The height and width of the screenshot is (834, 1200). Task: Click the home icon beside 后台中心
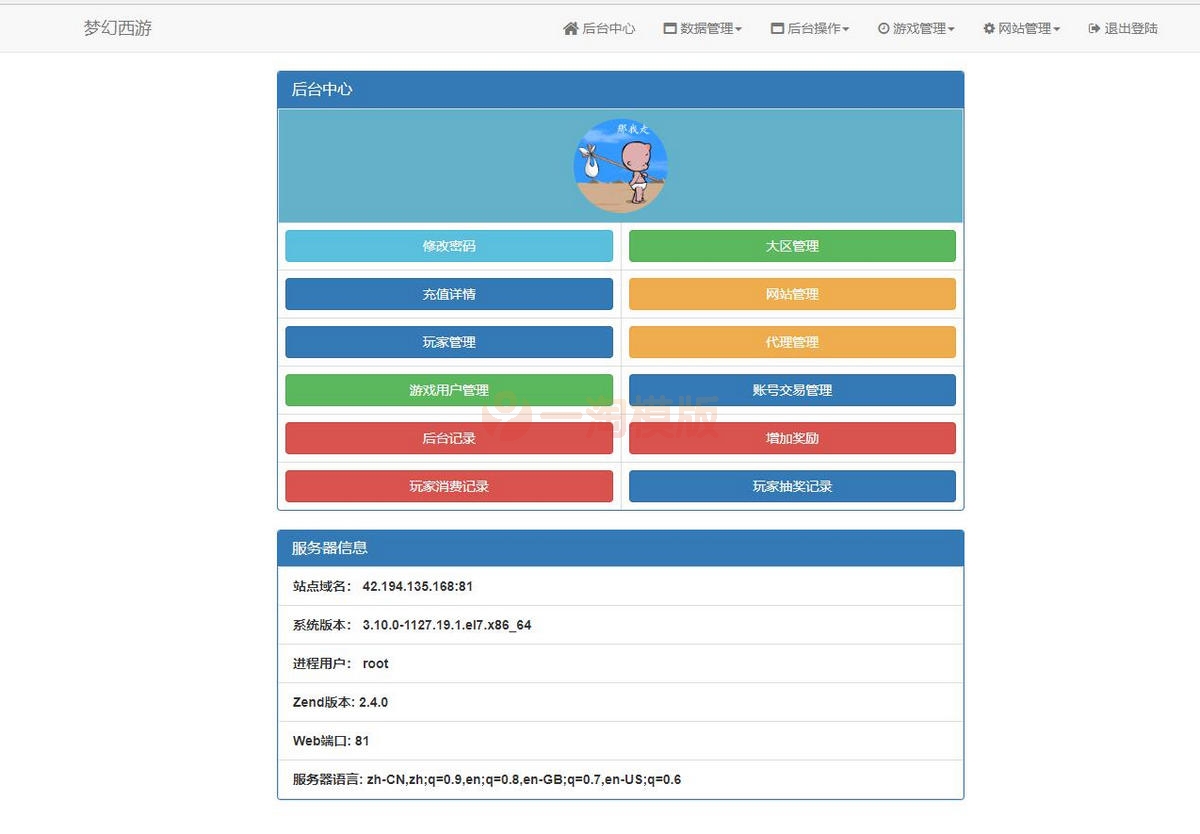pyautogui.click(x=572, y=28)
